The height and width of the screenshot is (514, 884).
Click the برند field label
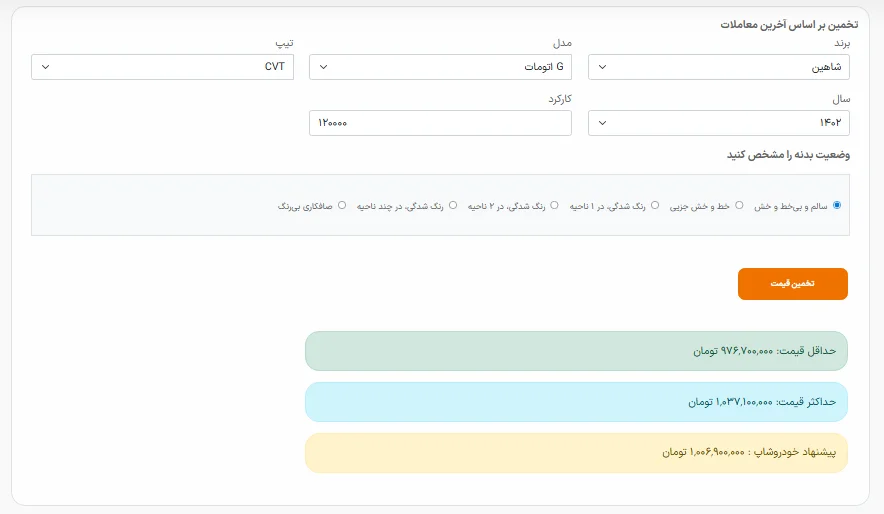pyautogui.click(x=840, y=44)
